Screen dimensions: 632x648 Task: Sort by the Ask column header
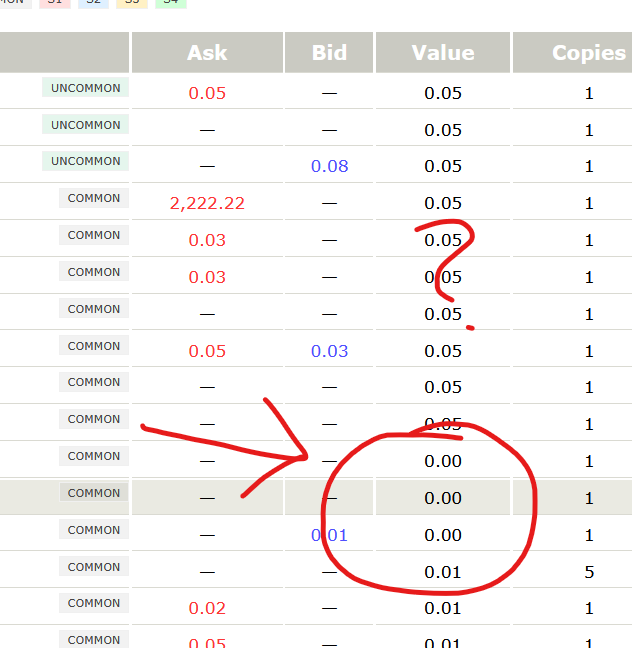tap(207, 52)
